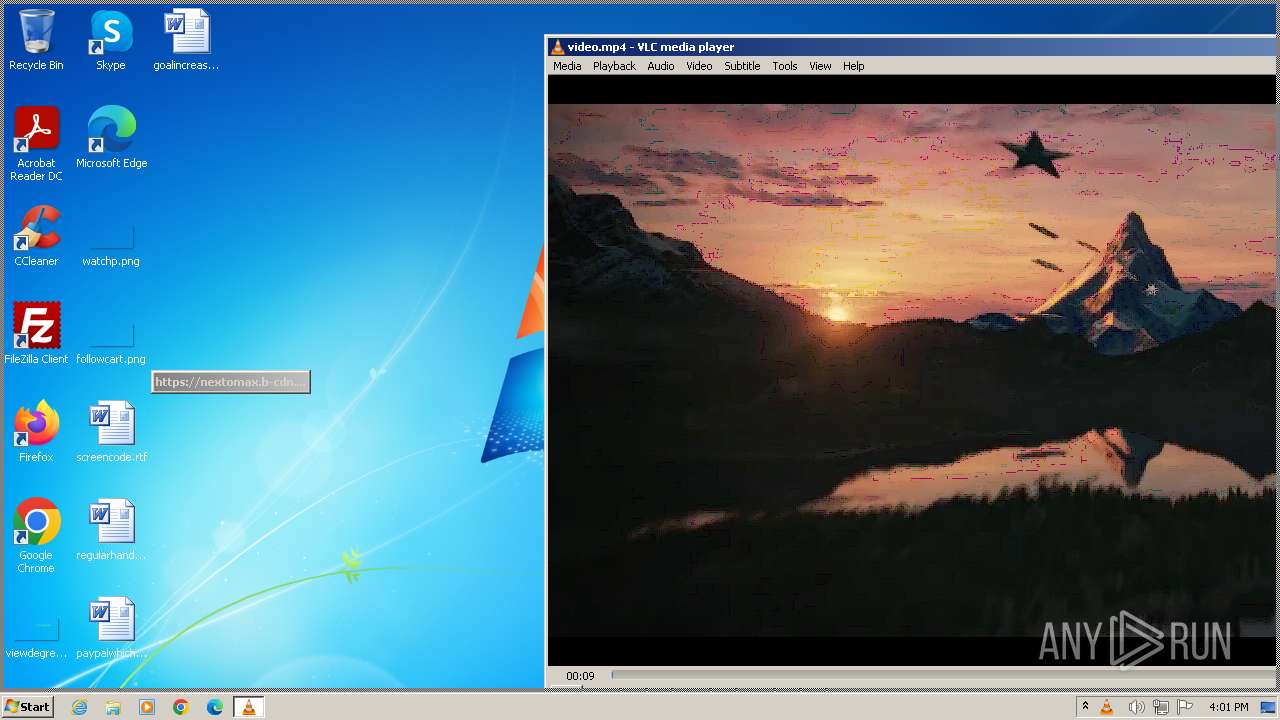Select the Microsoft Edge desktop shortcut
1280x720 pixels.
tap(111, 138)
